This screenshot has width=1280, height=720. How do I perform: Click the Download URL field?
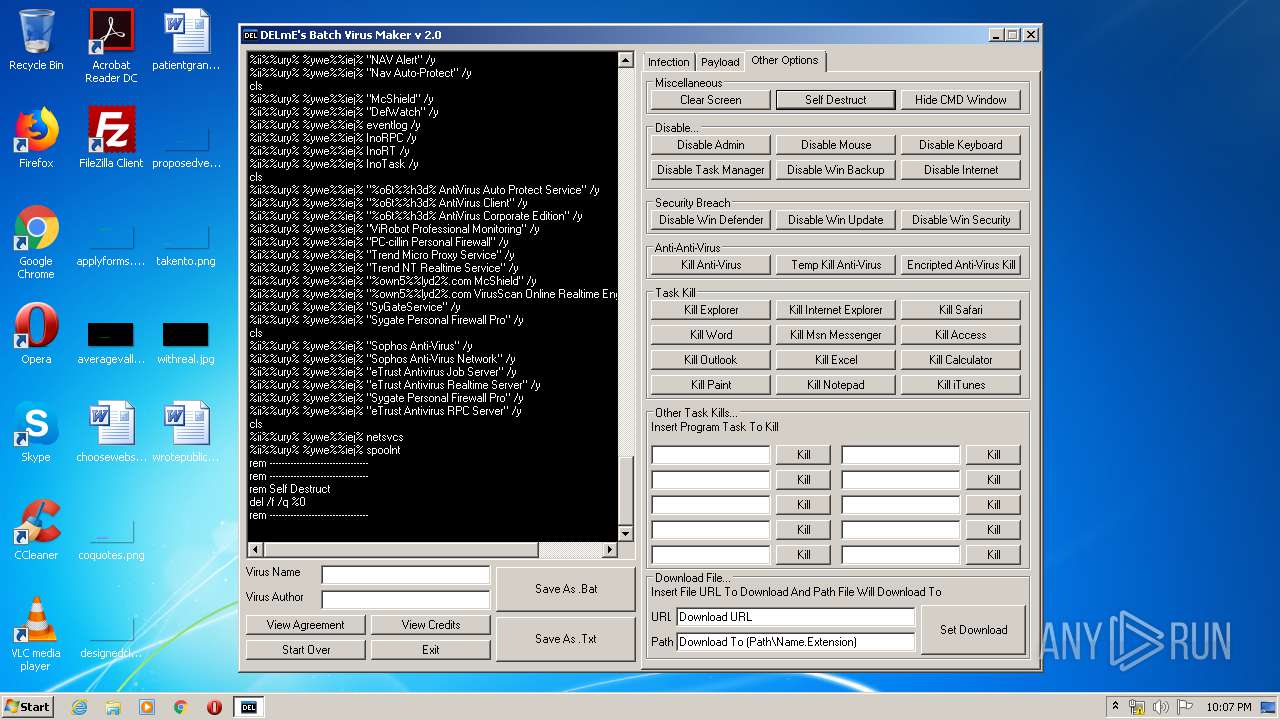796,617
